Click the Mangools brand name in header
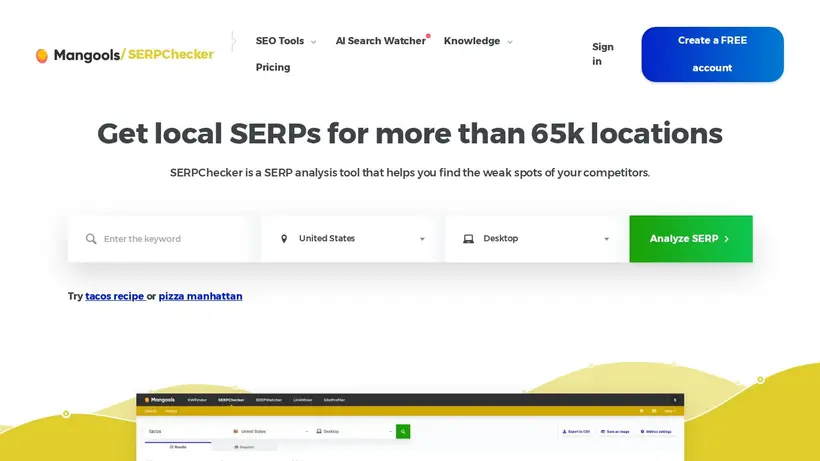This screenshot has width=820, height=461. (x=87, y=55)
